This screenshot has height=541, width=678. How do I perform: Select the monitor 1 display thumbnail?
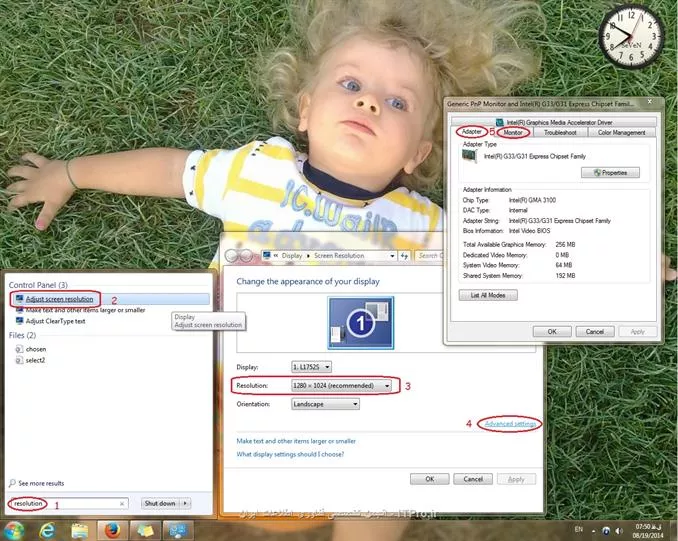pos(361,323)
